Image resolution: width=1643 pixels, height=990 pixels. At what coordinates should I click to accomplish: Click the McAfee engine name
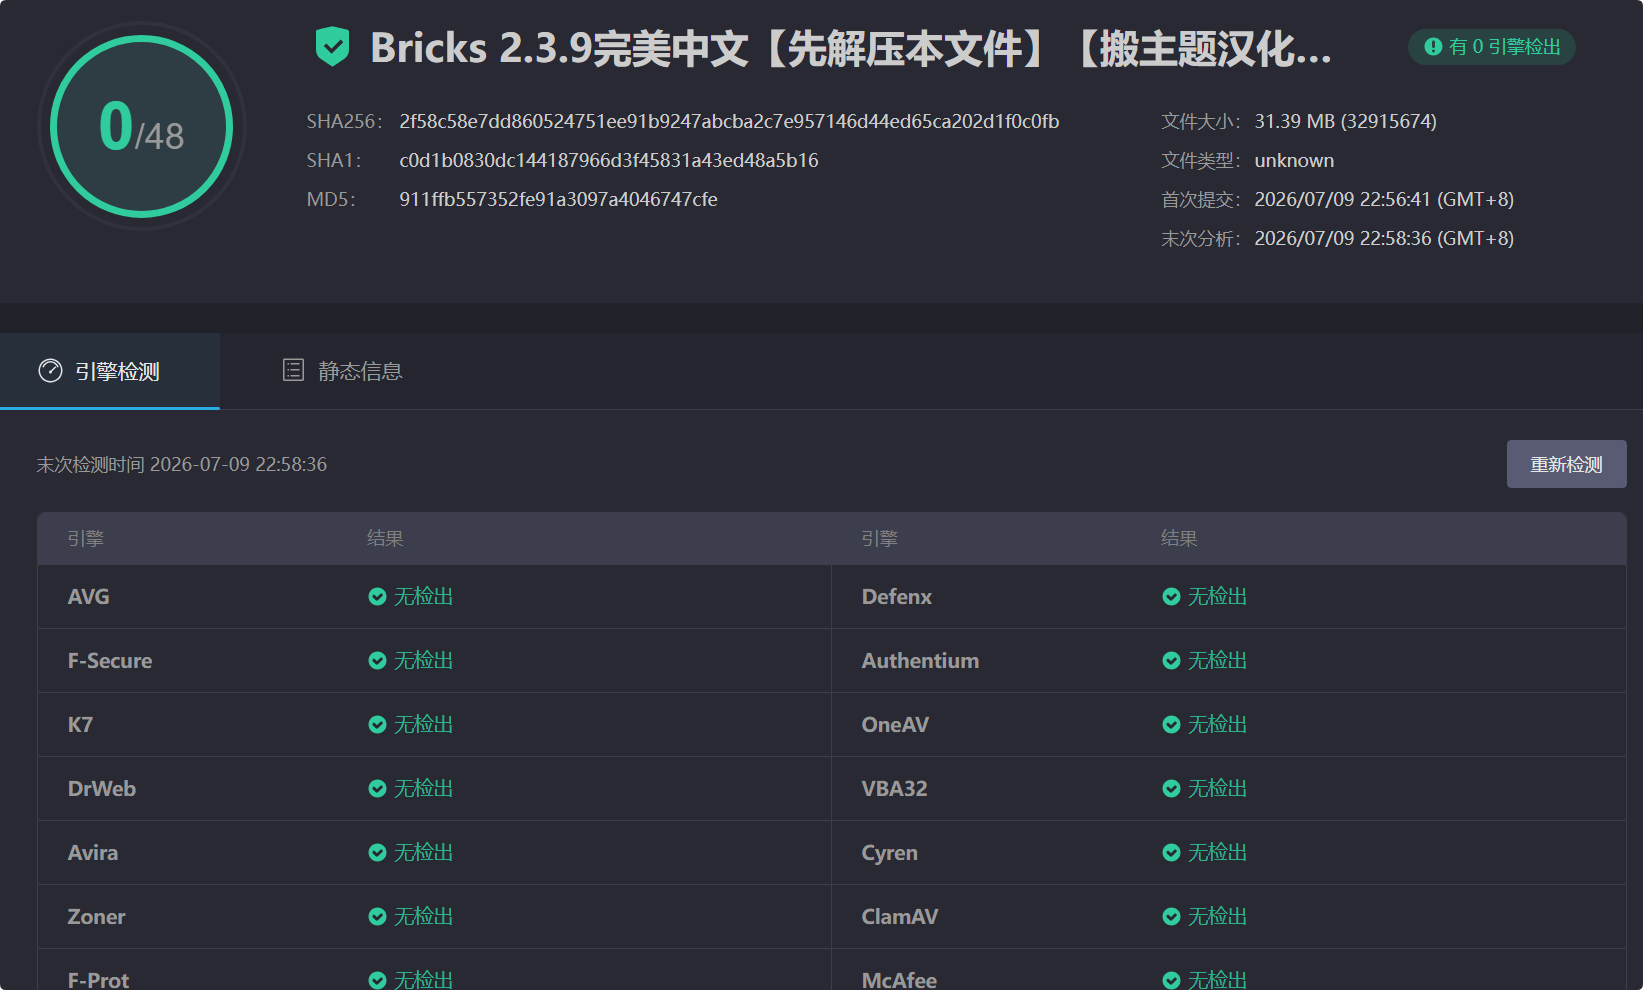[899, 980]
